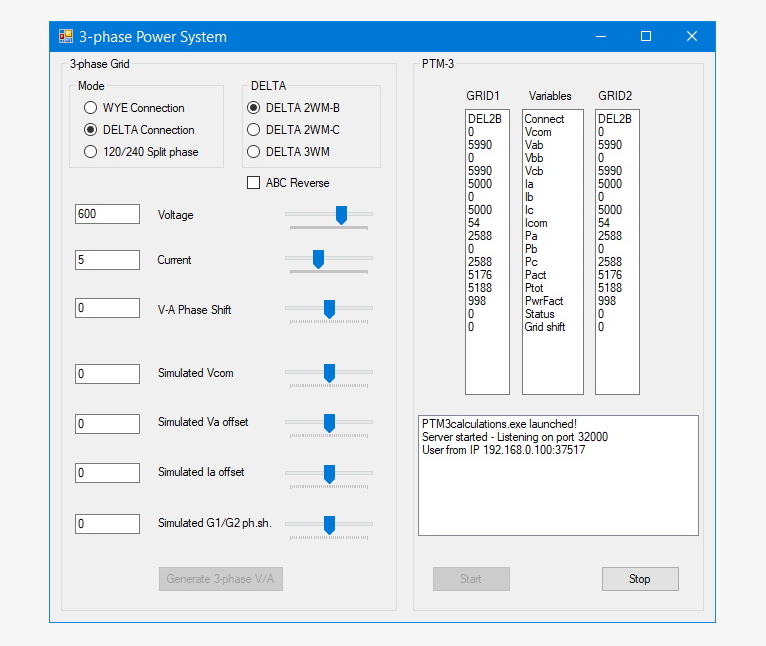Select 998 value in the GRID1 list
The width and height of the screenshot is (766, 646).
pos(477,301)
